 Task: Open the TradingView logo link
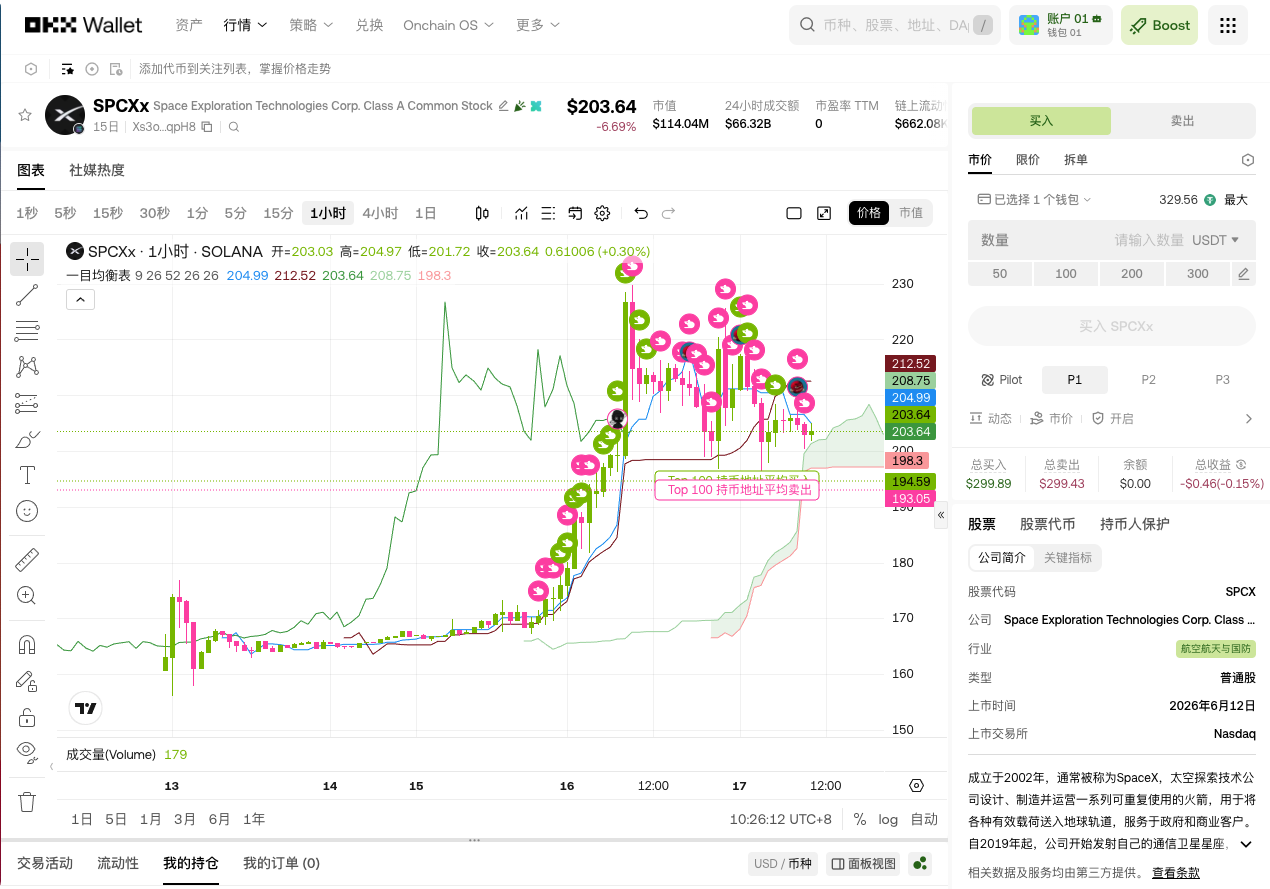86,708
